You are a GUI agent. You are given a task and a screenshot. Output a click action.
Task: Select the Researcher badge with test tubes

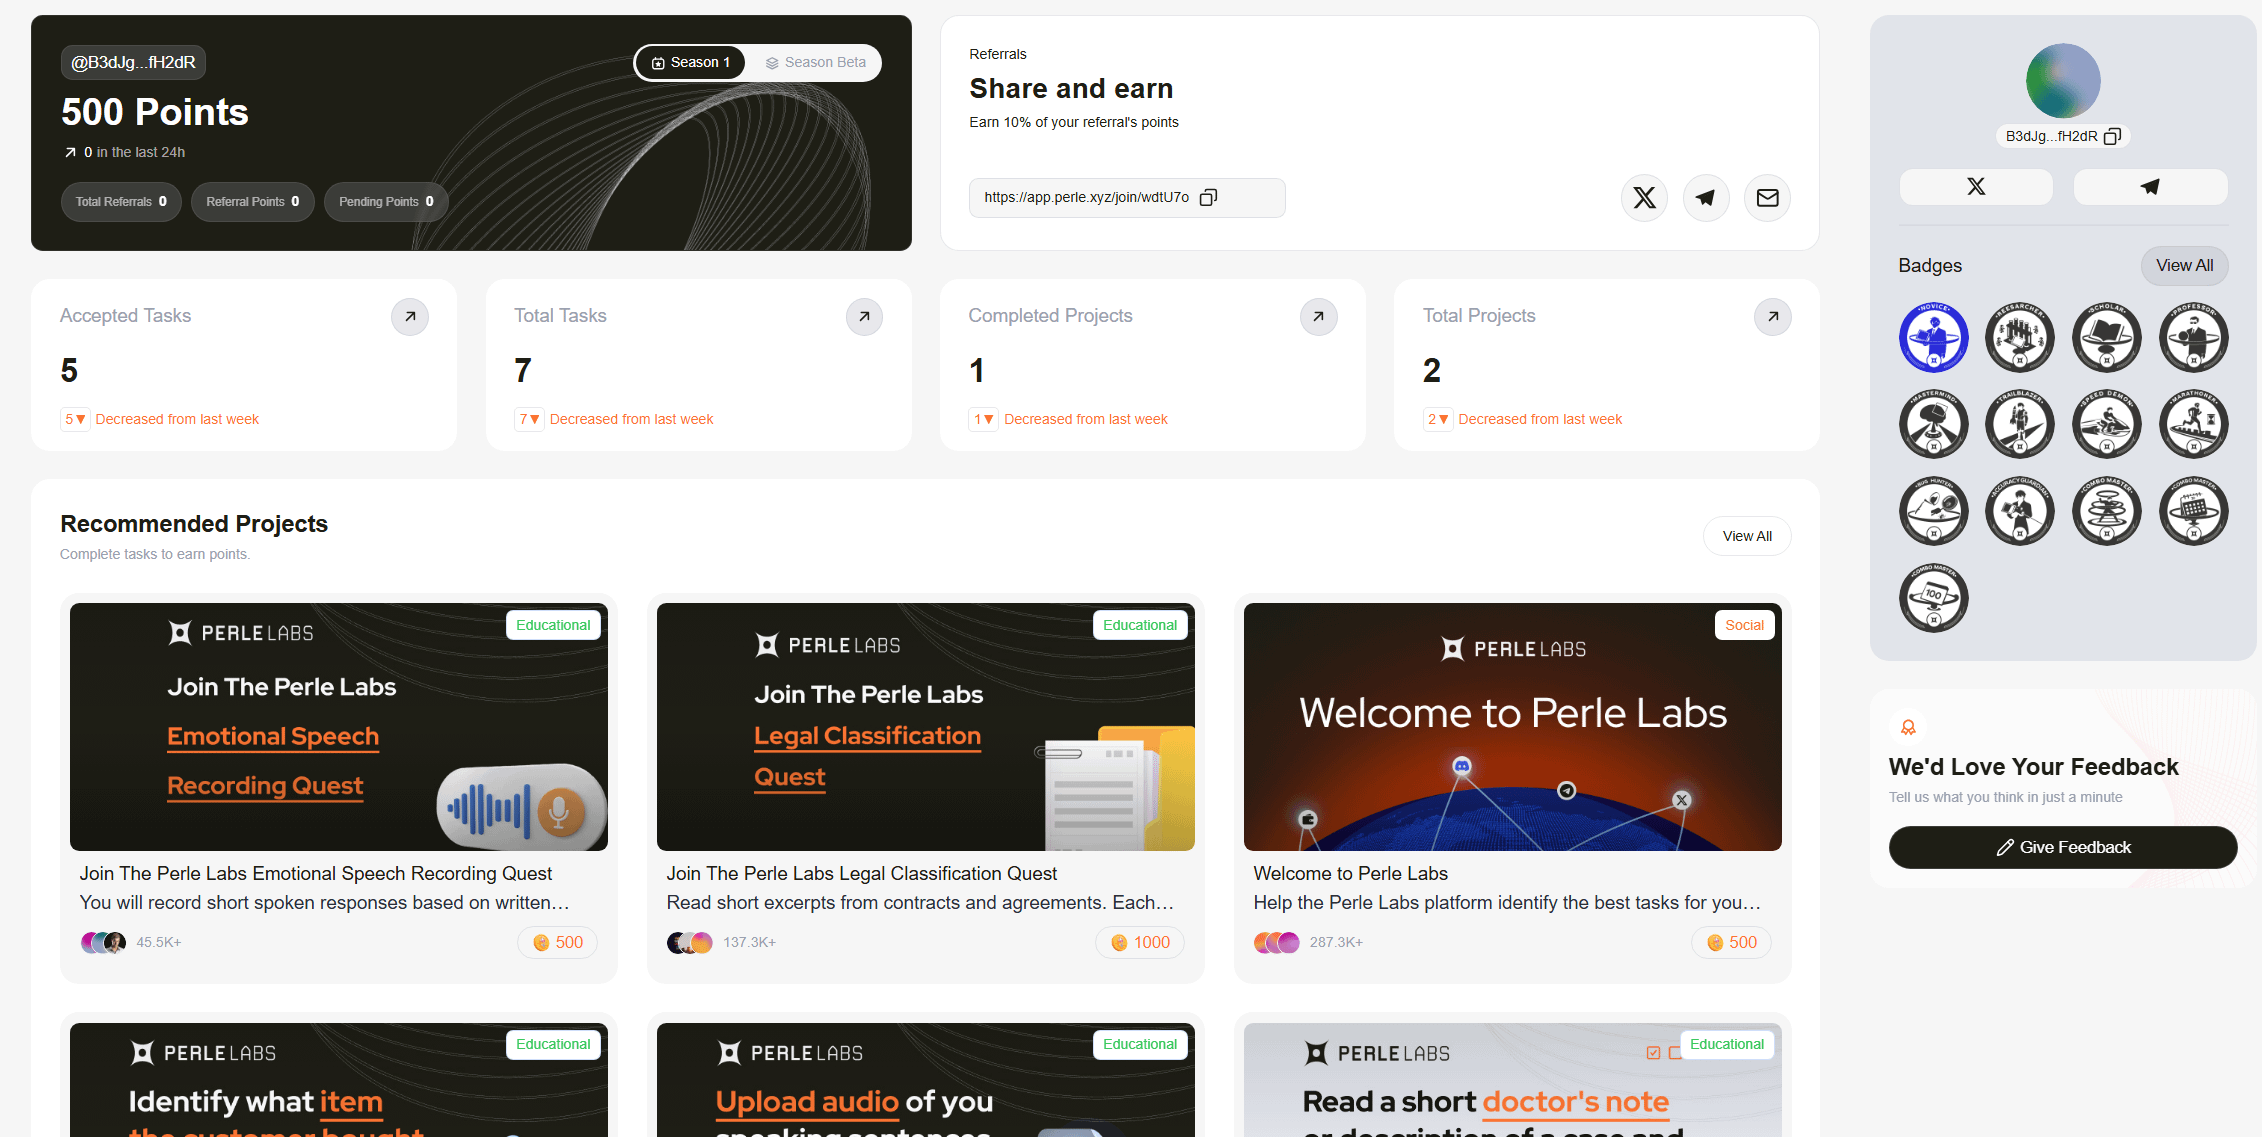tap(2019, 338)
